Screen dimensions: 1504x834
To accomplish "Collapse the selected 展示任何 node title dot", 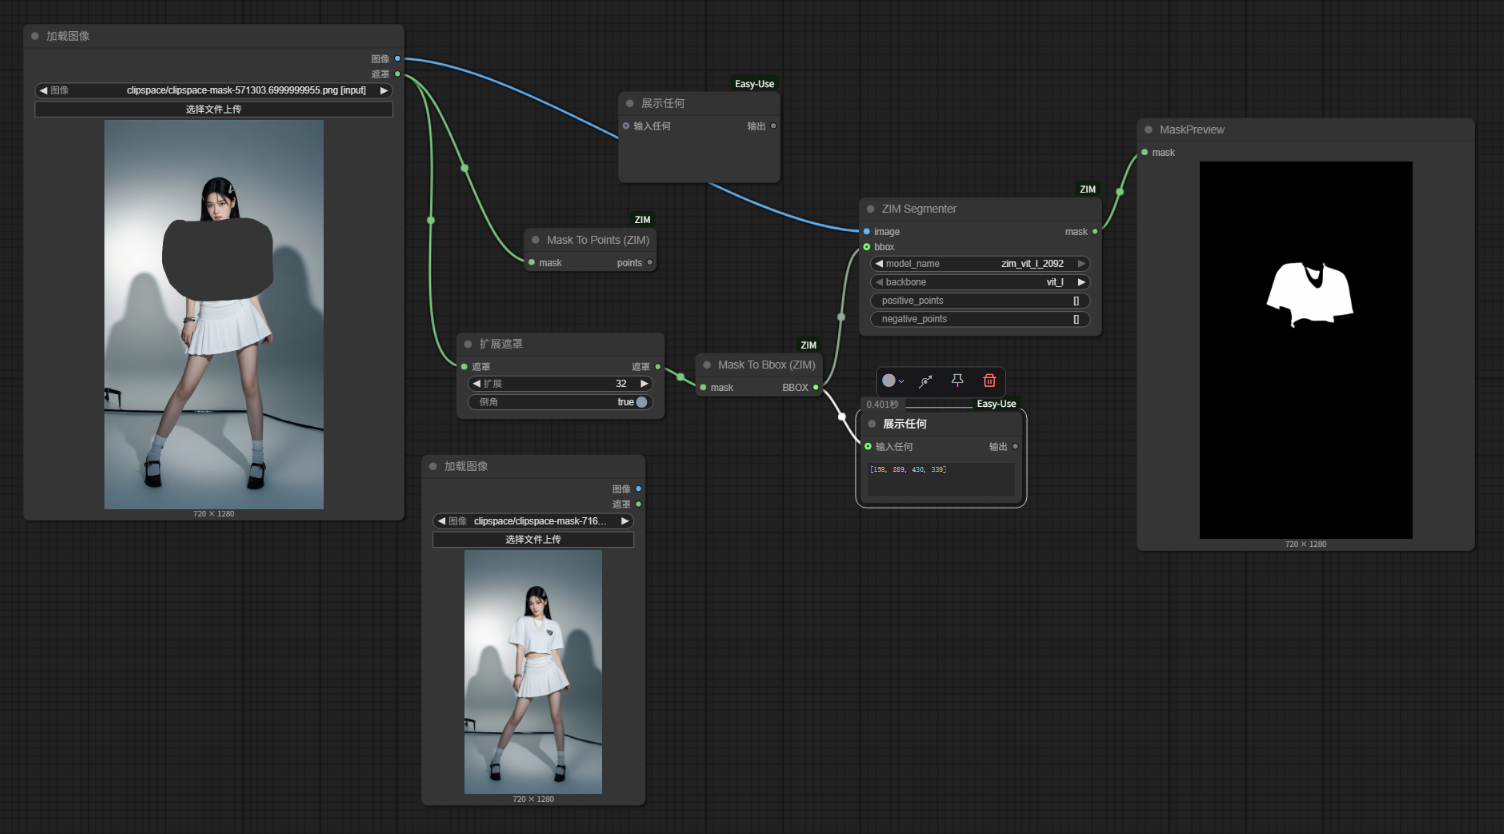I will coord(872,424).
